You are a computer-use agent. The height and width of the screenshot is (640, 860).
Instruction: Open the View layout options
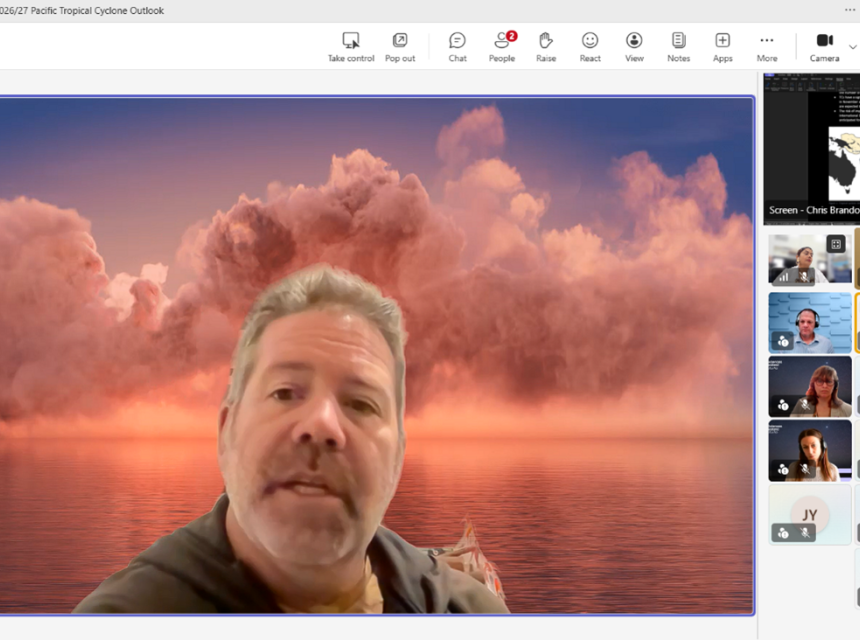coord(634,47)
